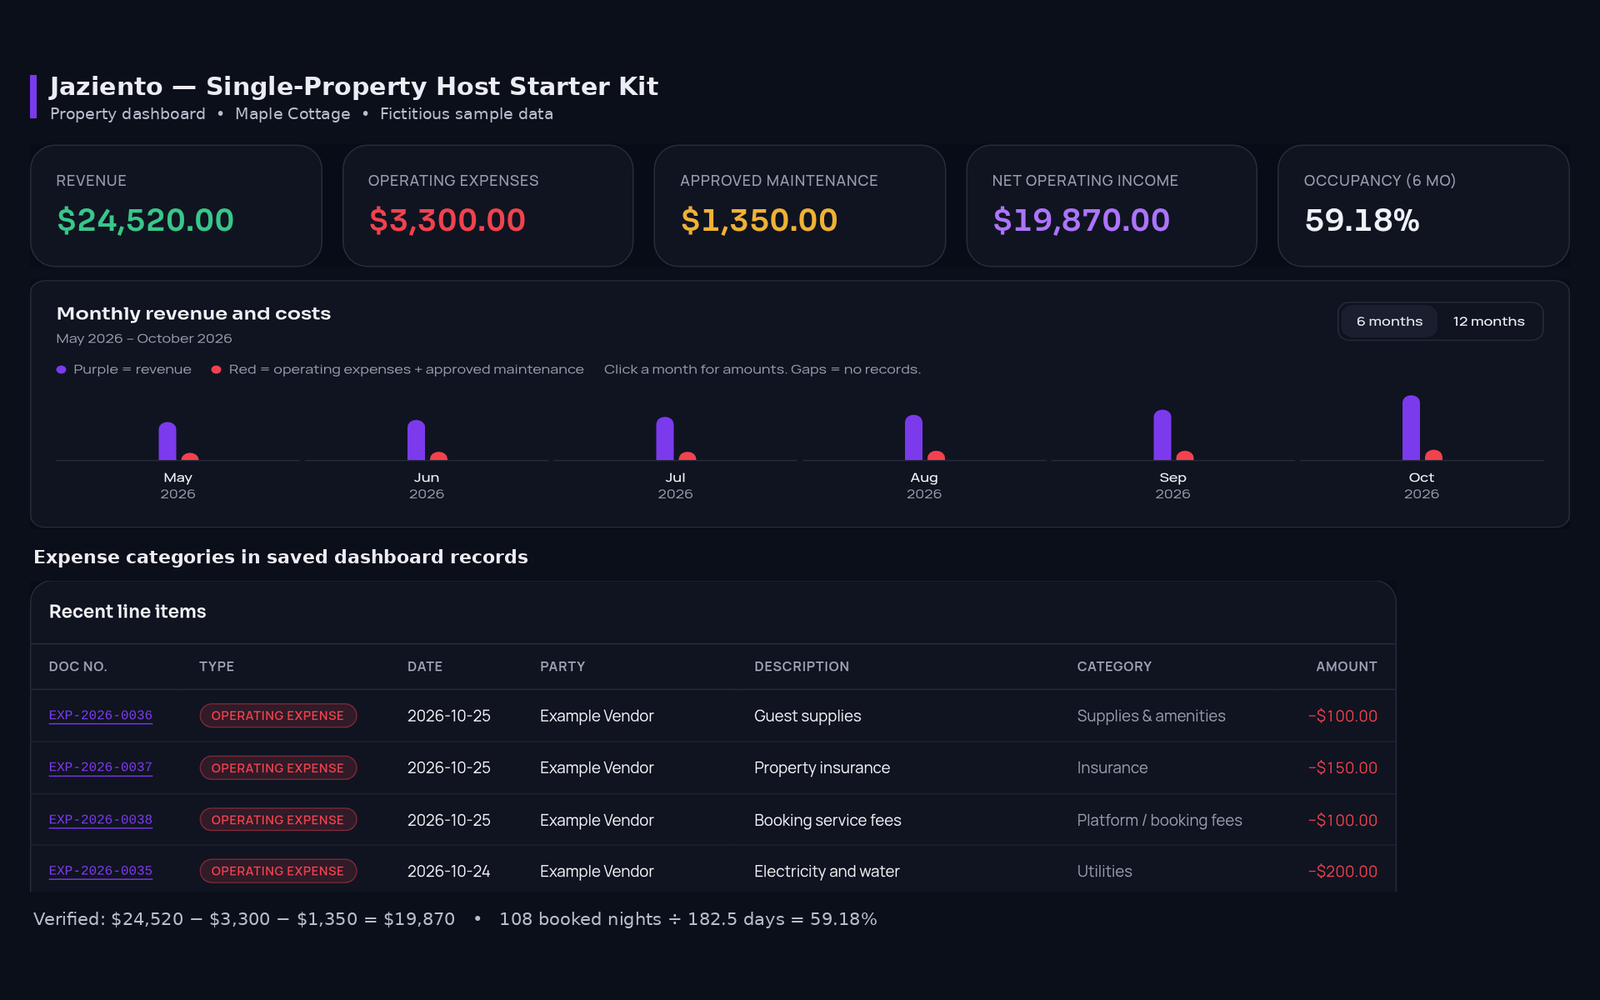Select the Jun 2026 chart month

427,445
